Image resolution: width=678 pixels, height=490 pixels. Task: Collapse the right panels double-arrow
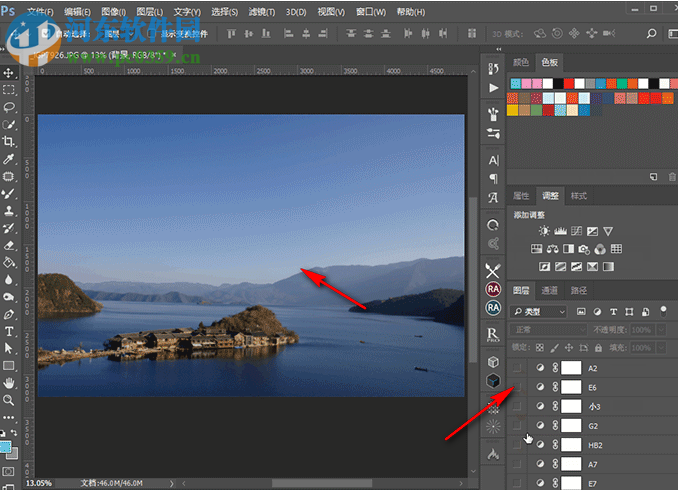click(499, 49)
